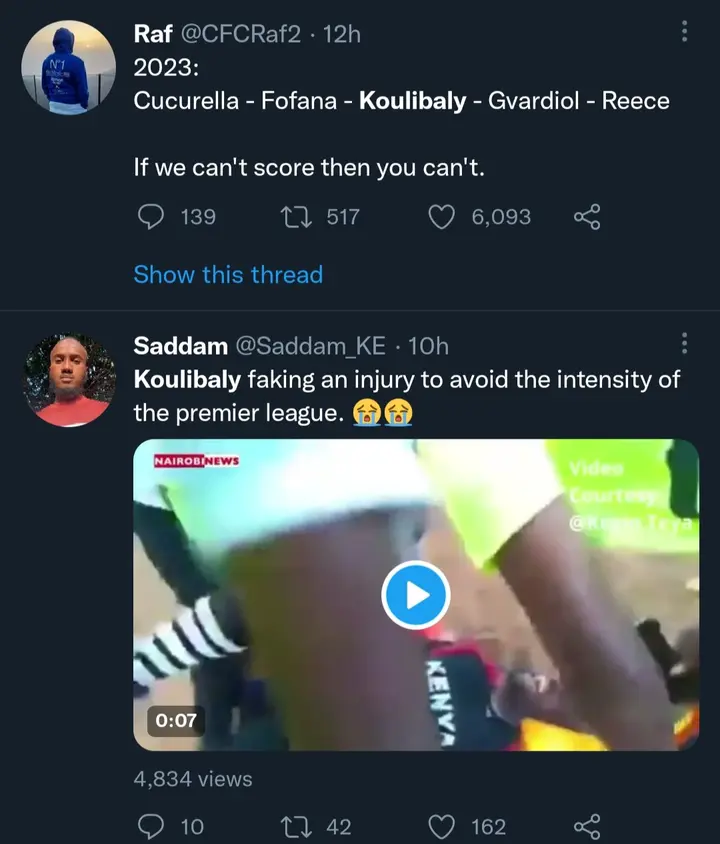Like Saddam's tweet with 162 likes

tap(442, 826)
